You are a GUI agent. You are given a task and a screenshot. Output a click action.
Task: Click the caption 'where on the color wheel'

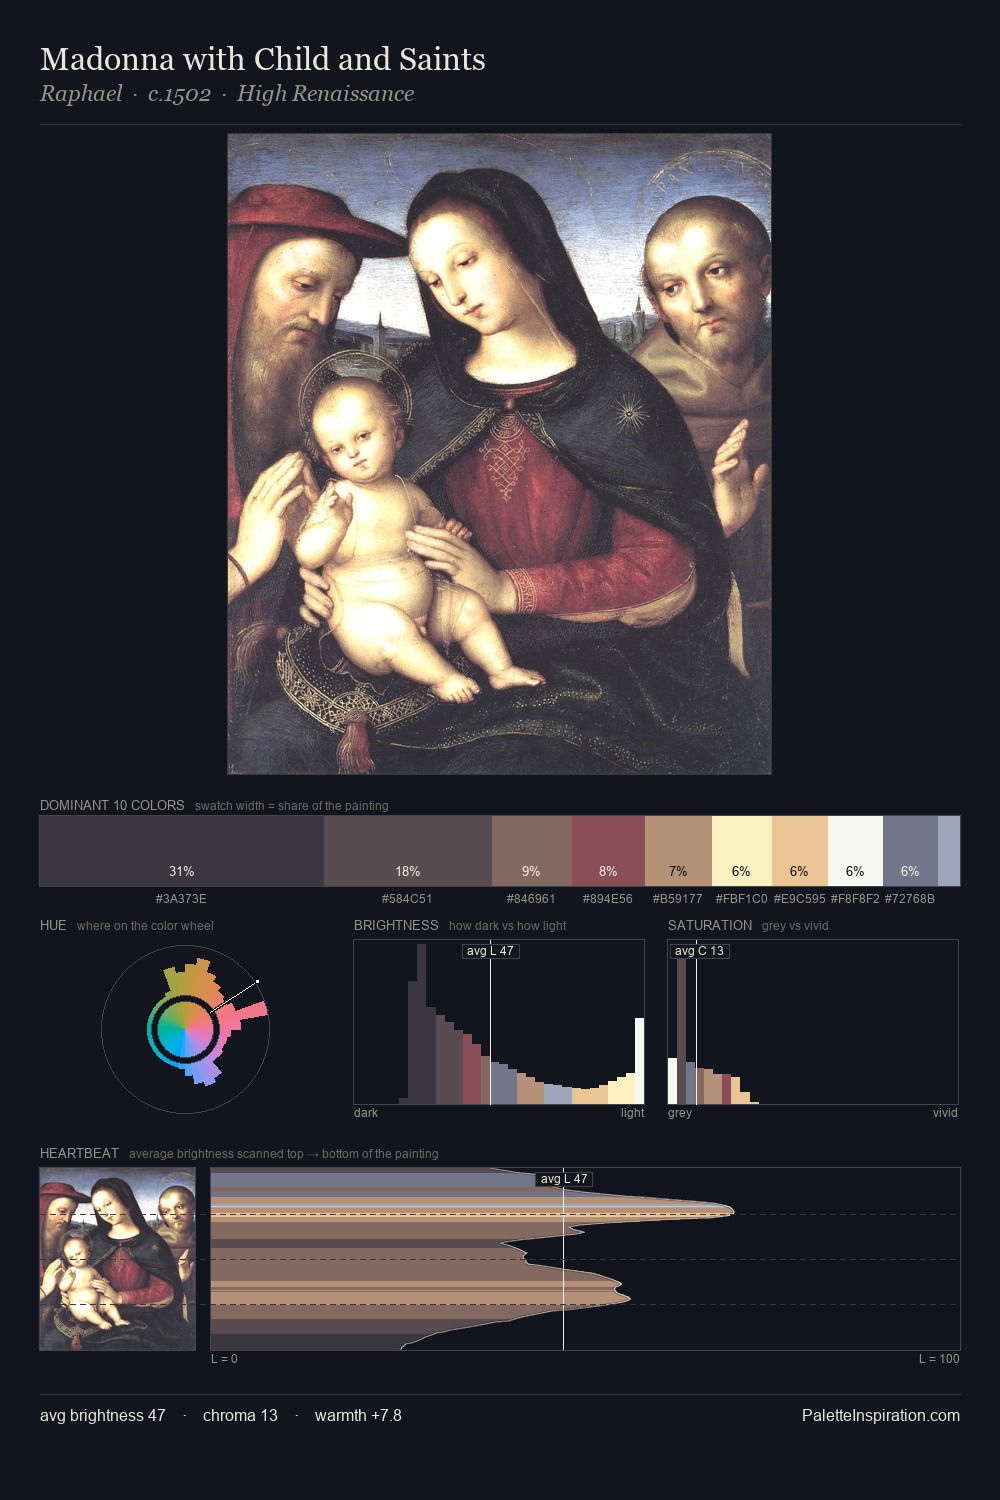click(x=145, y=926)
